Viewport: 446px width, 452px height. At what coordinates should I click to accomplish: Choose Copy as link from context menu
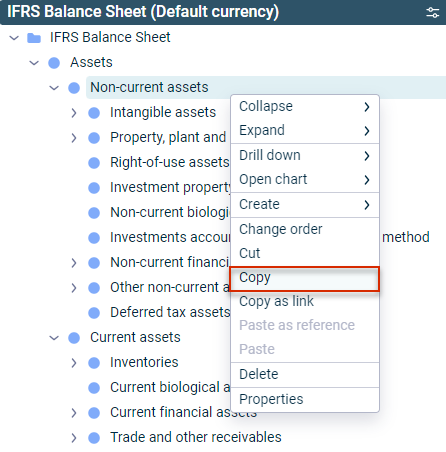click(x=305, y=301)
